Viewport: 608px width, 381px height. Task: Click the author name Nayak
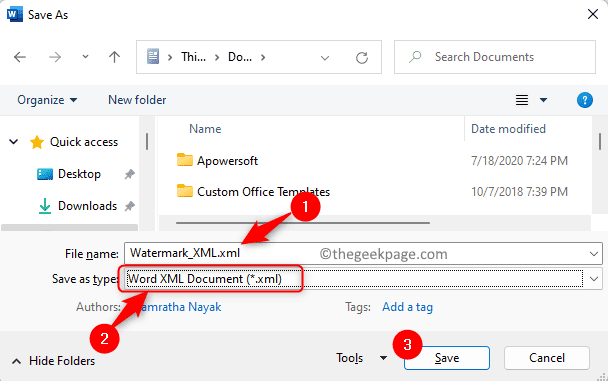click(204, 307)
